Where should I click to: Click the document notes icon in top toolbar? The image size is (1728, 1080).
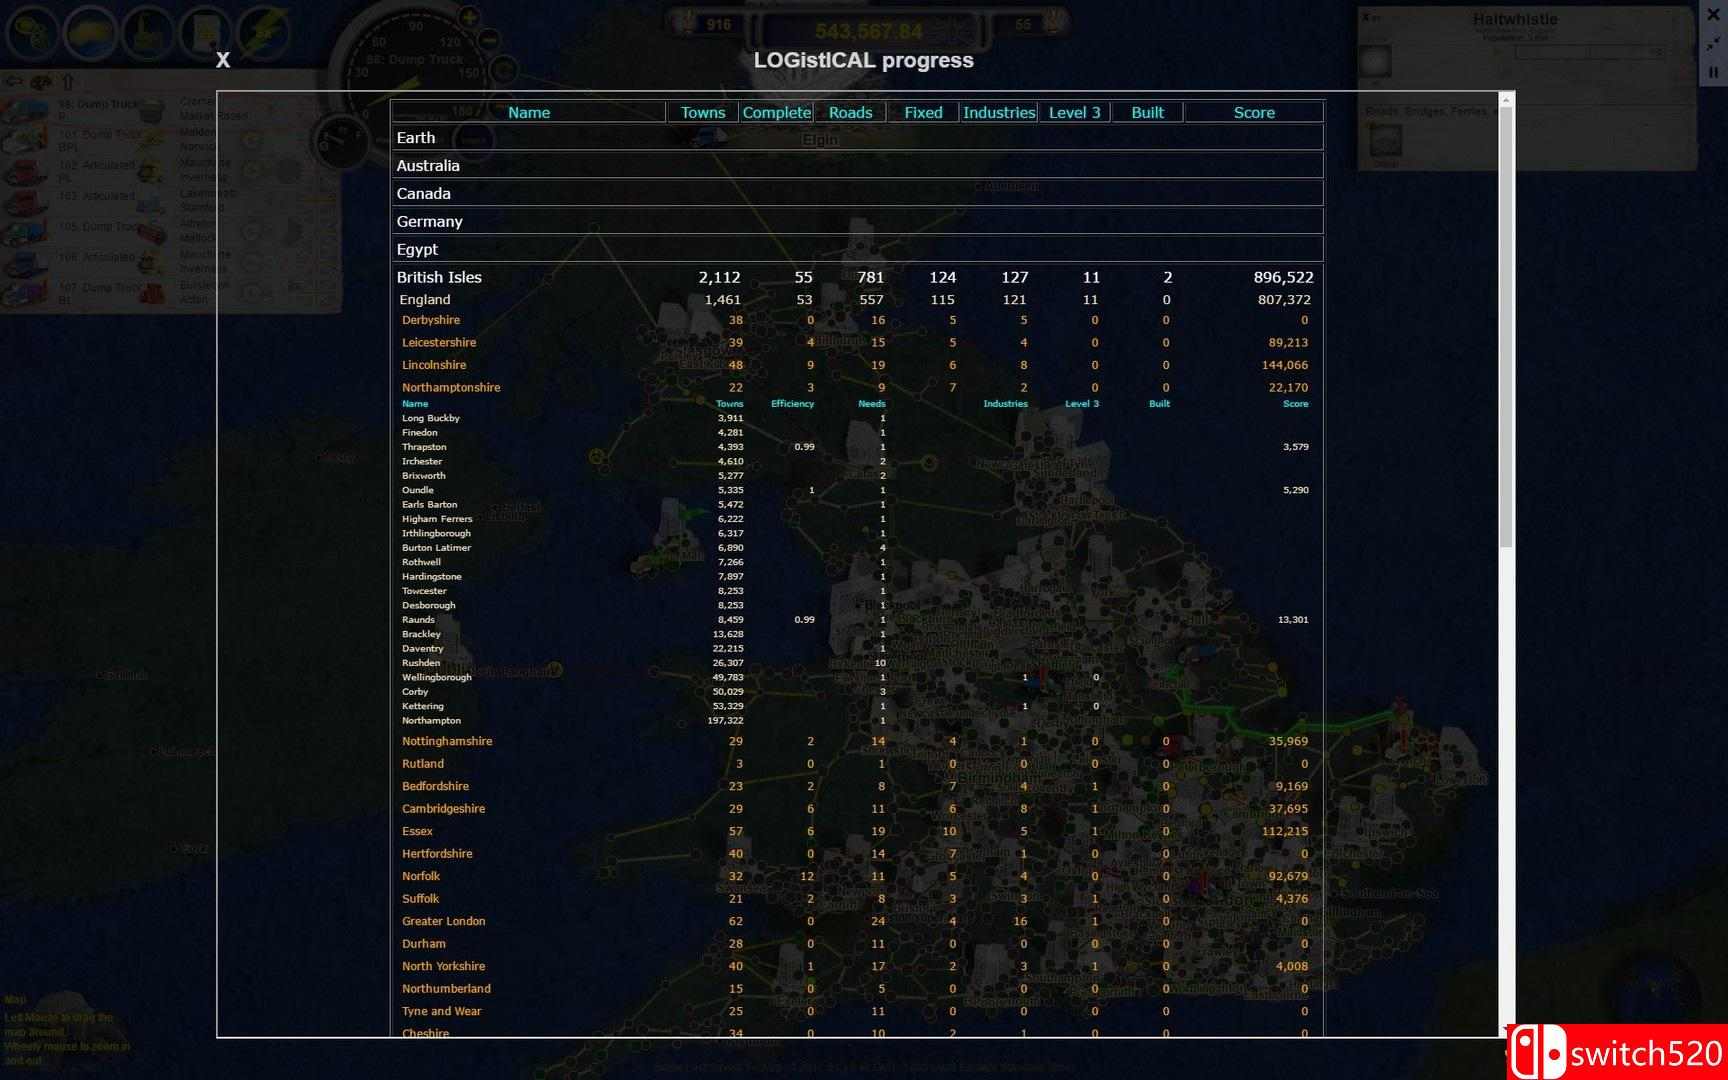(x=206, y=32)
